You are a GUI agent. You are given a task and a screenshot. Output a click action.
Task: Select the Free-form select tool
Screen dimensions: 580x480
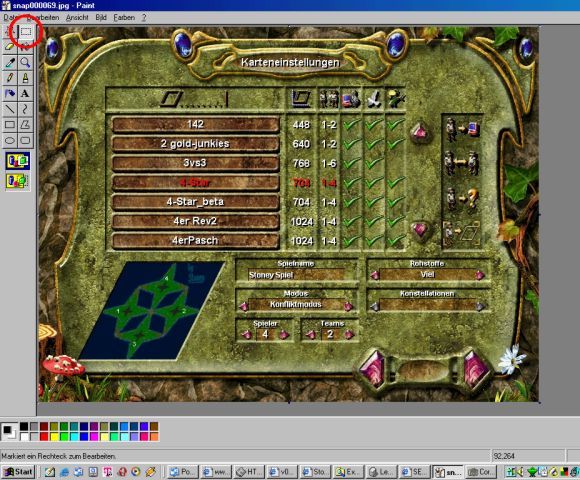point(10,32)
